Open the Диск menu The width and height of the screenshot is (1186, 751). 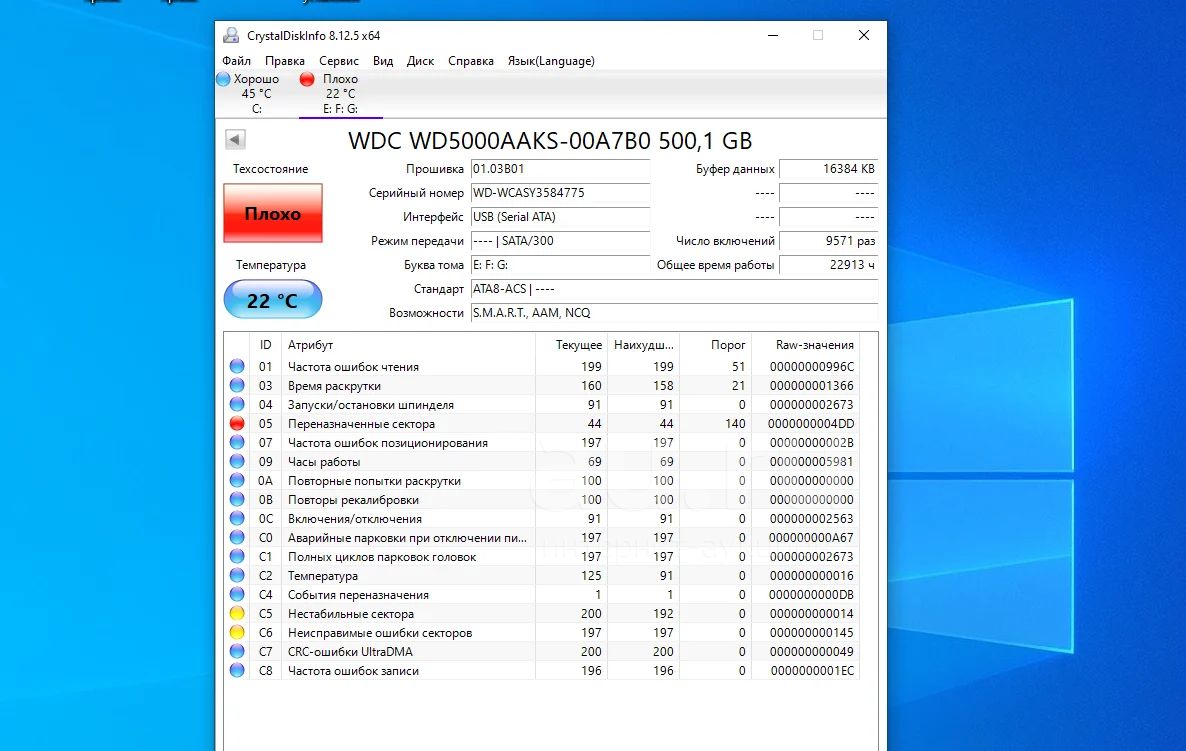pos(420,61)
